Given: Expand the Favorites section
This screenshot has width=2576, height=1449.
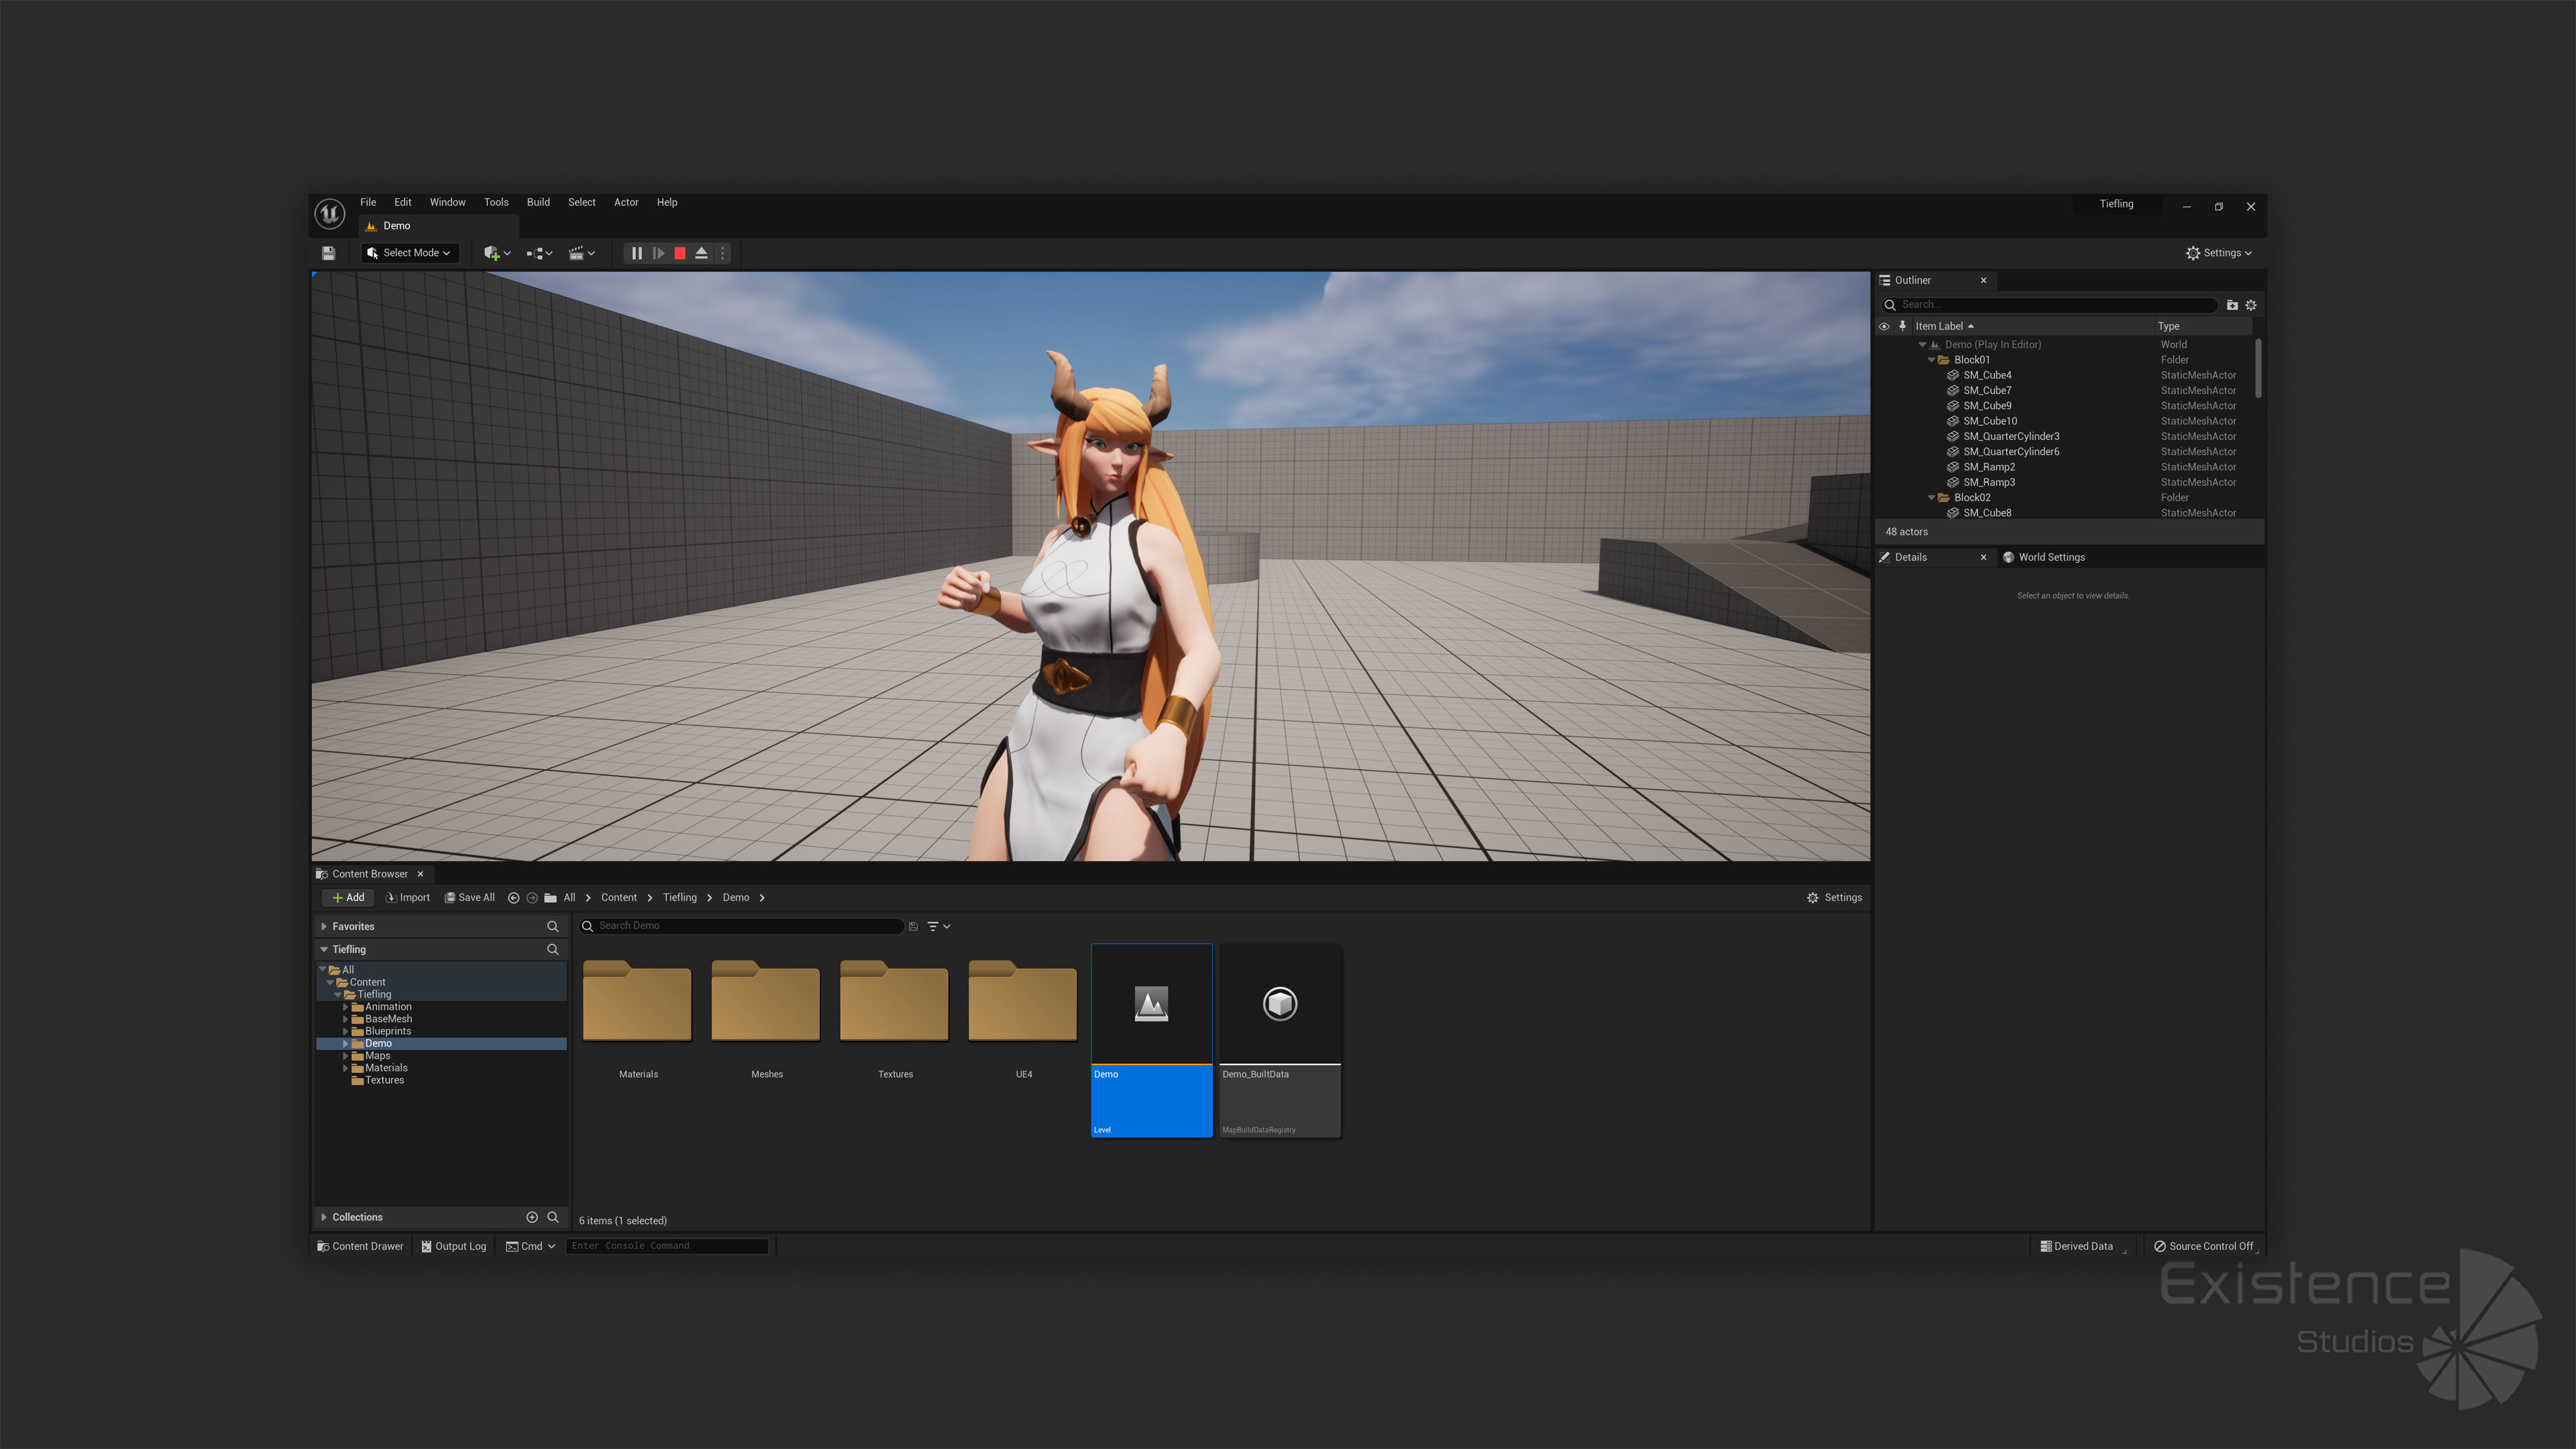Looking at the screenshot, I should [x=324, y=927].
